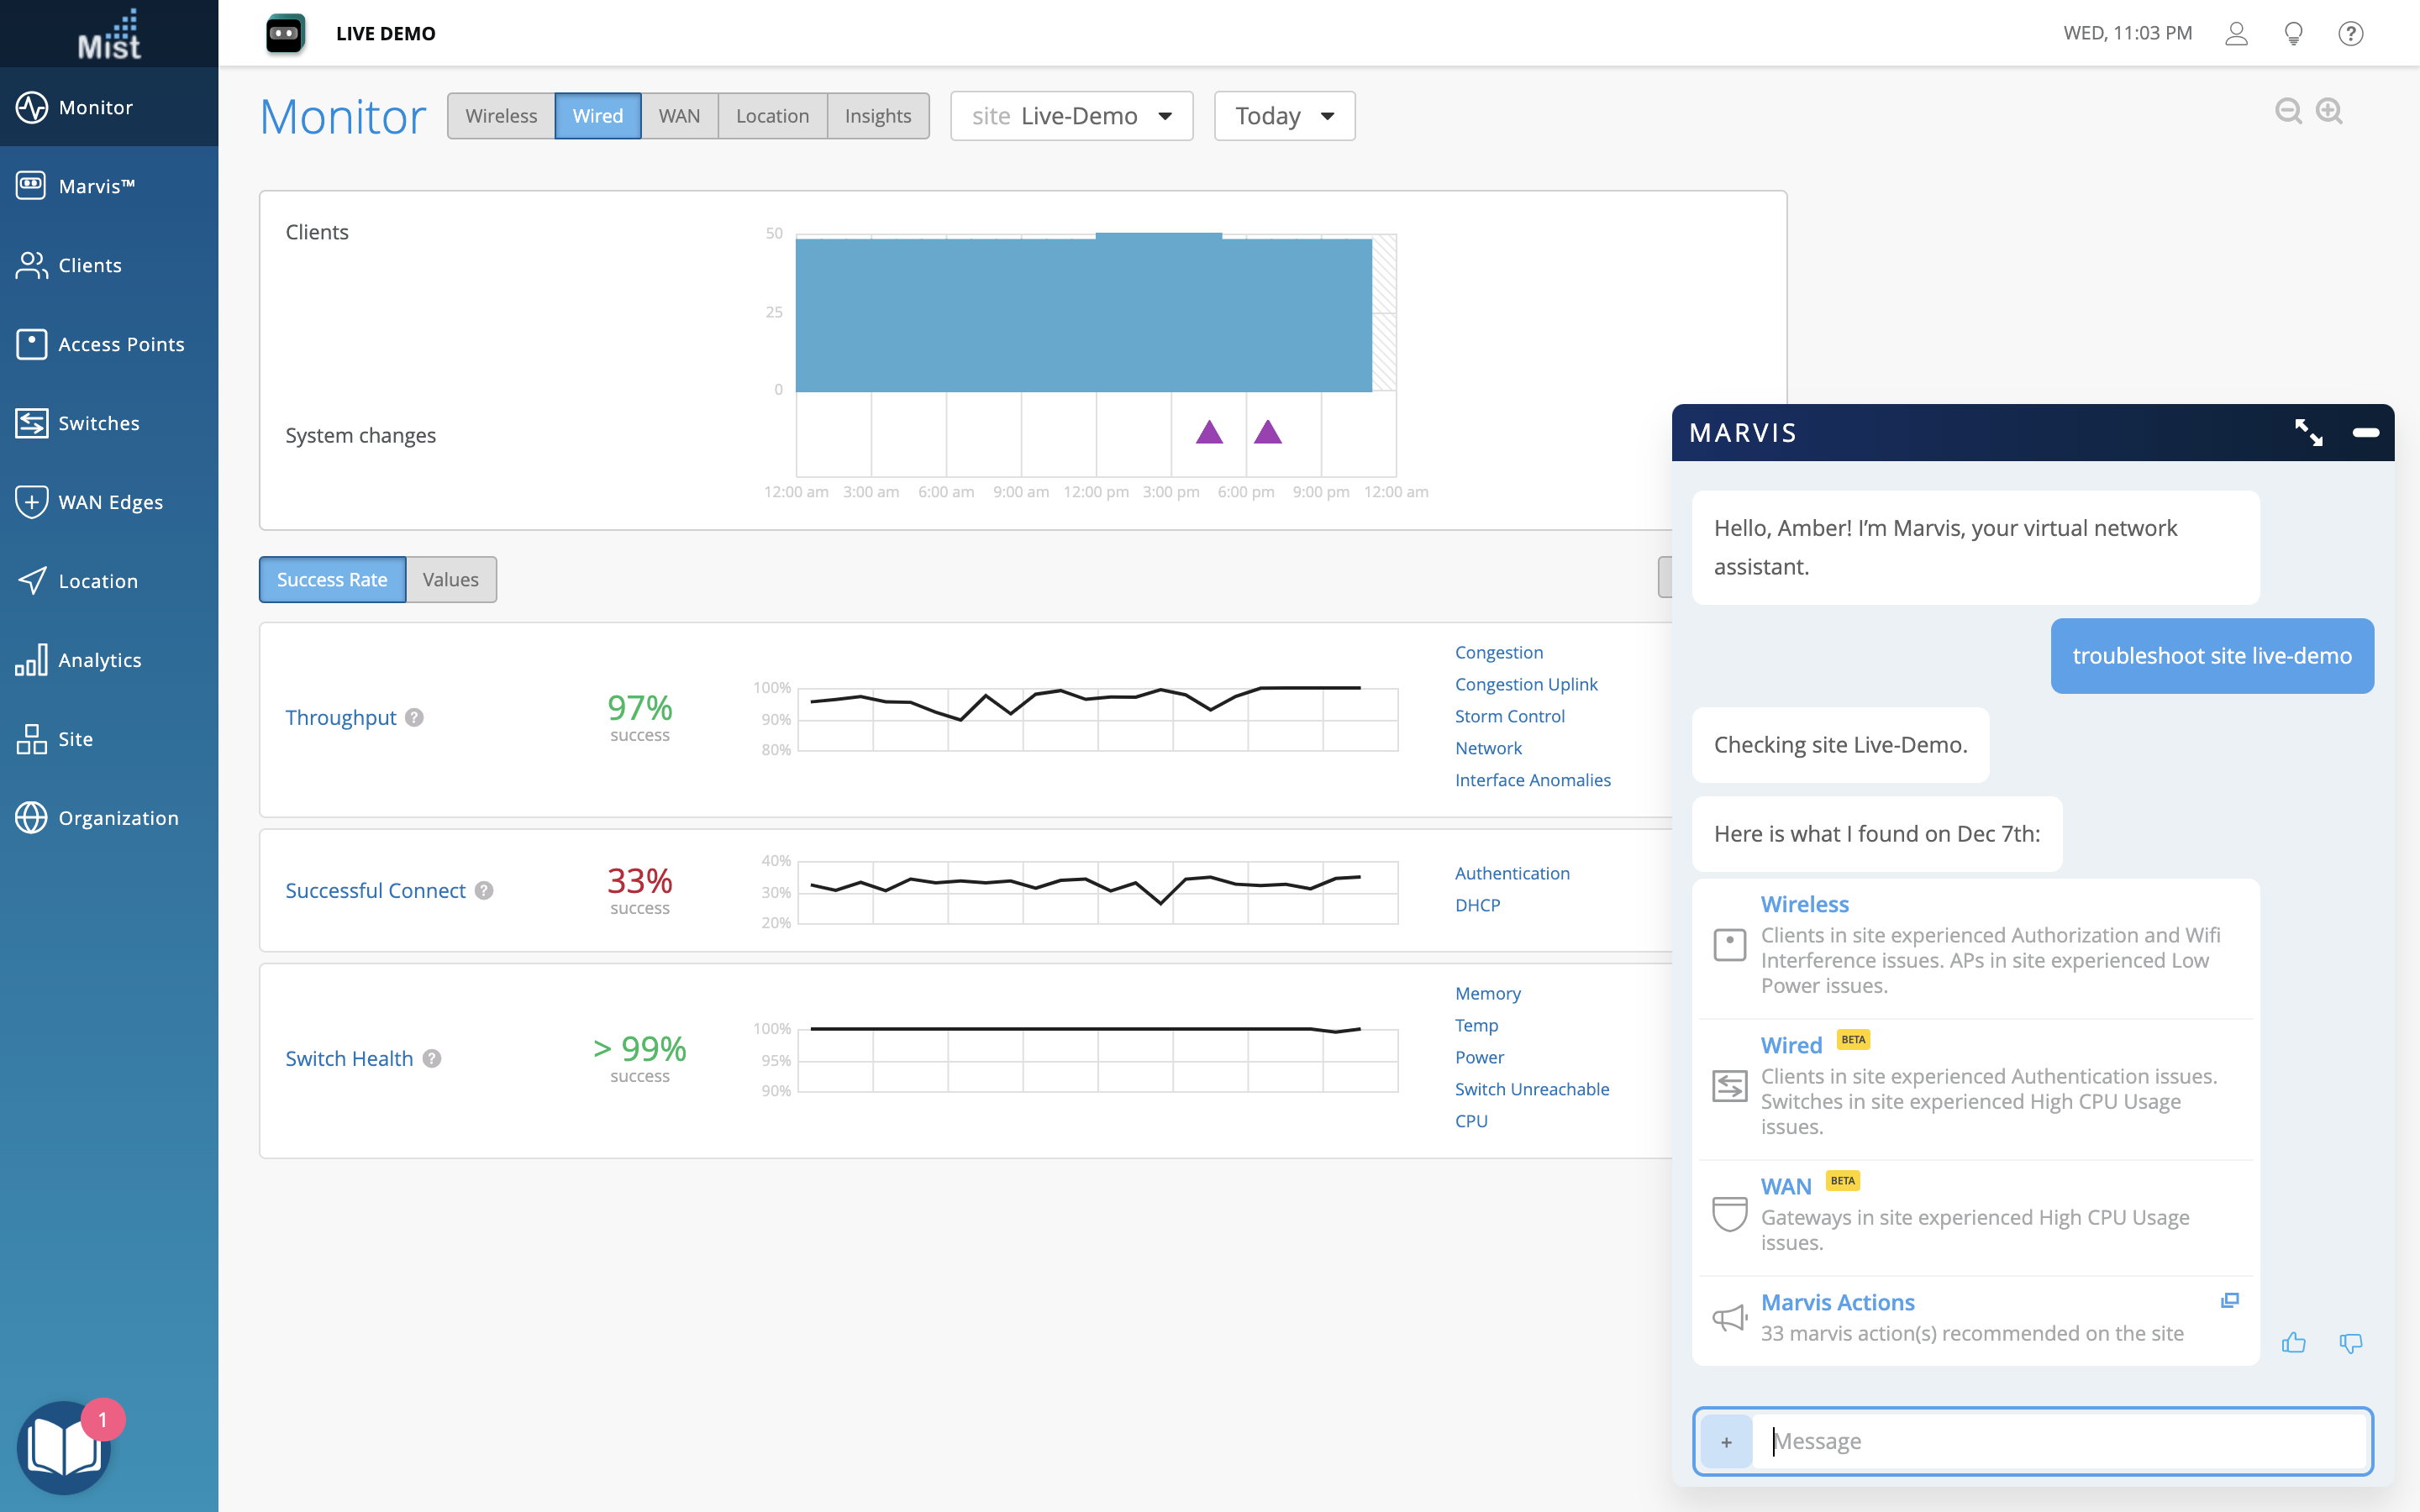Switch metrics view to Values
The height and width of the screenshot is (1512, 2420).
point(450,580)
